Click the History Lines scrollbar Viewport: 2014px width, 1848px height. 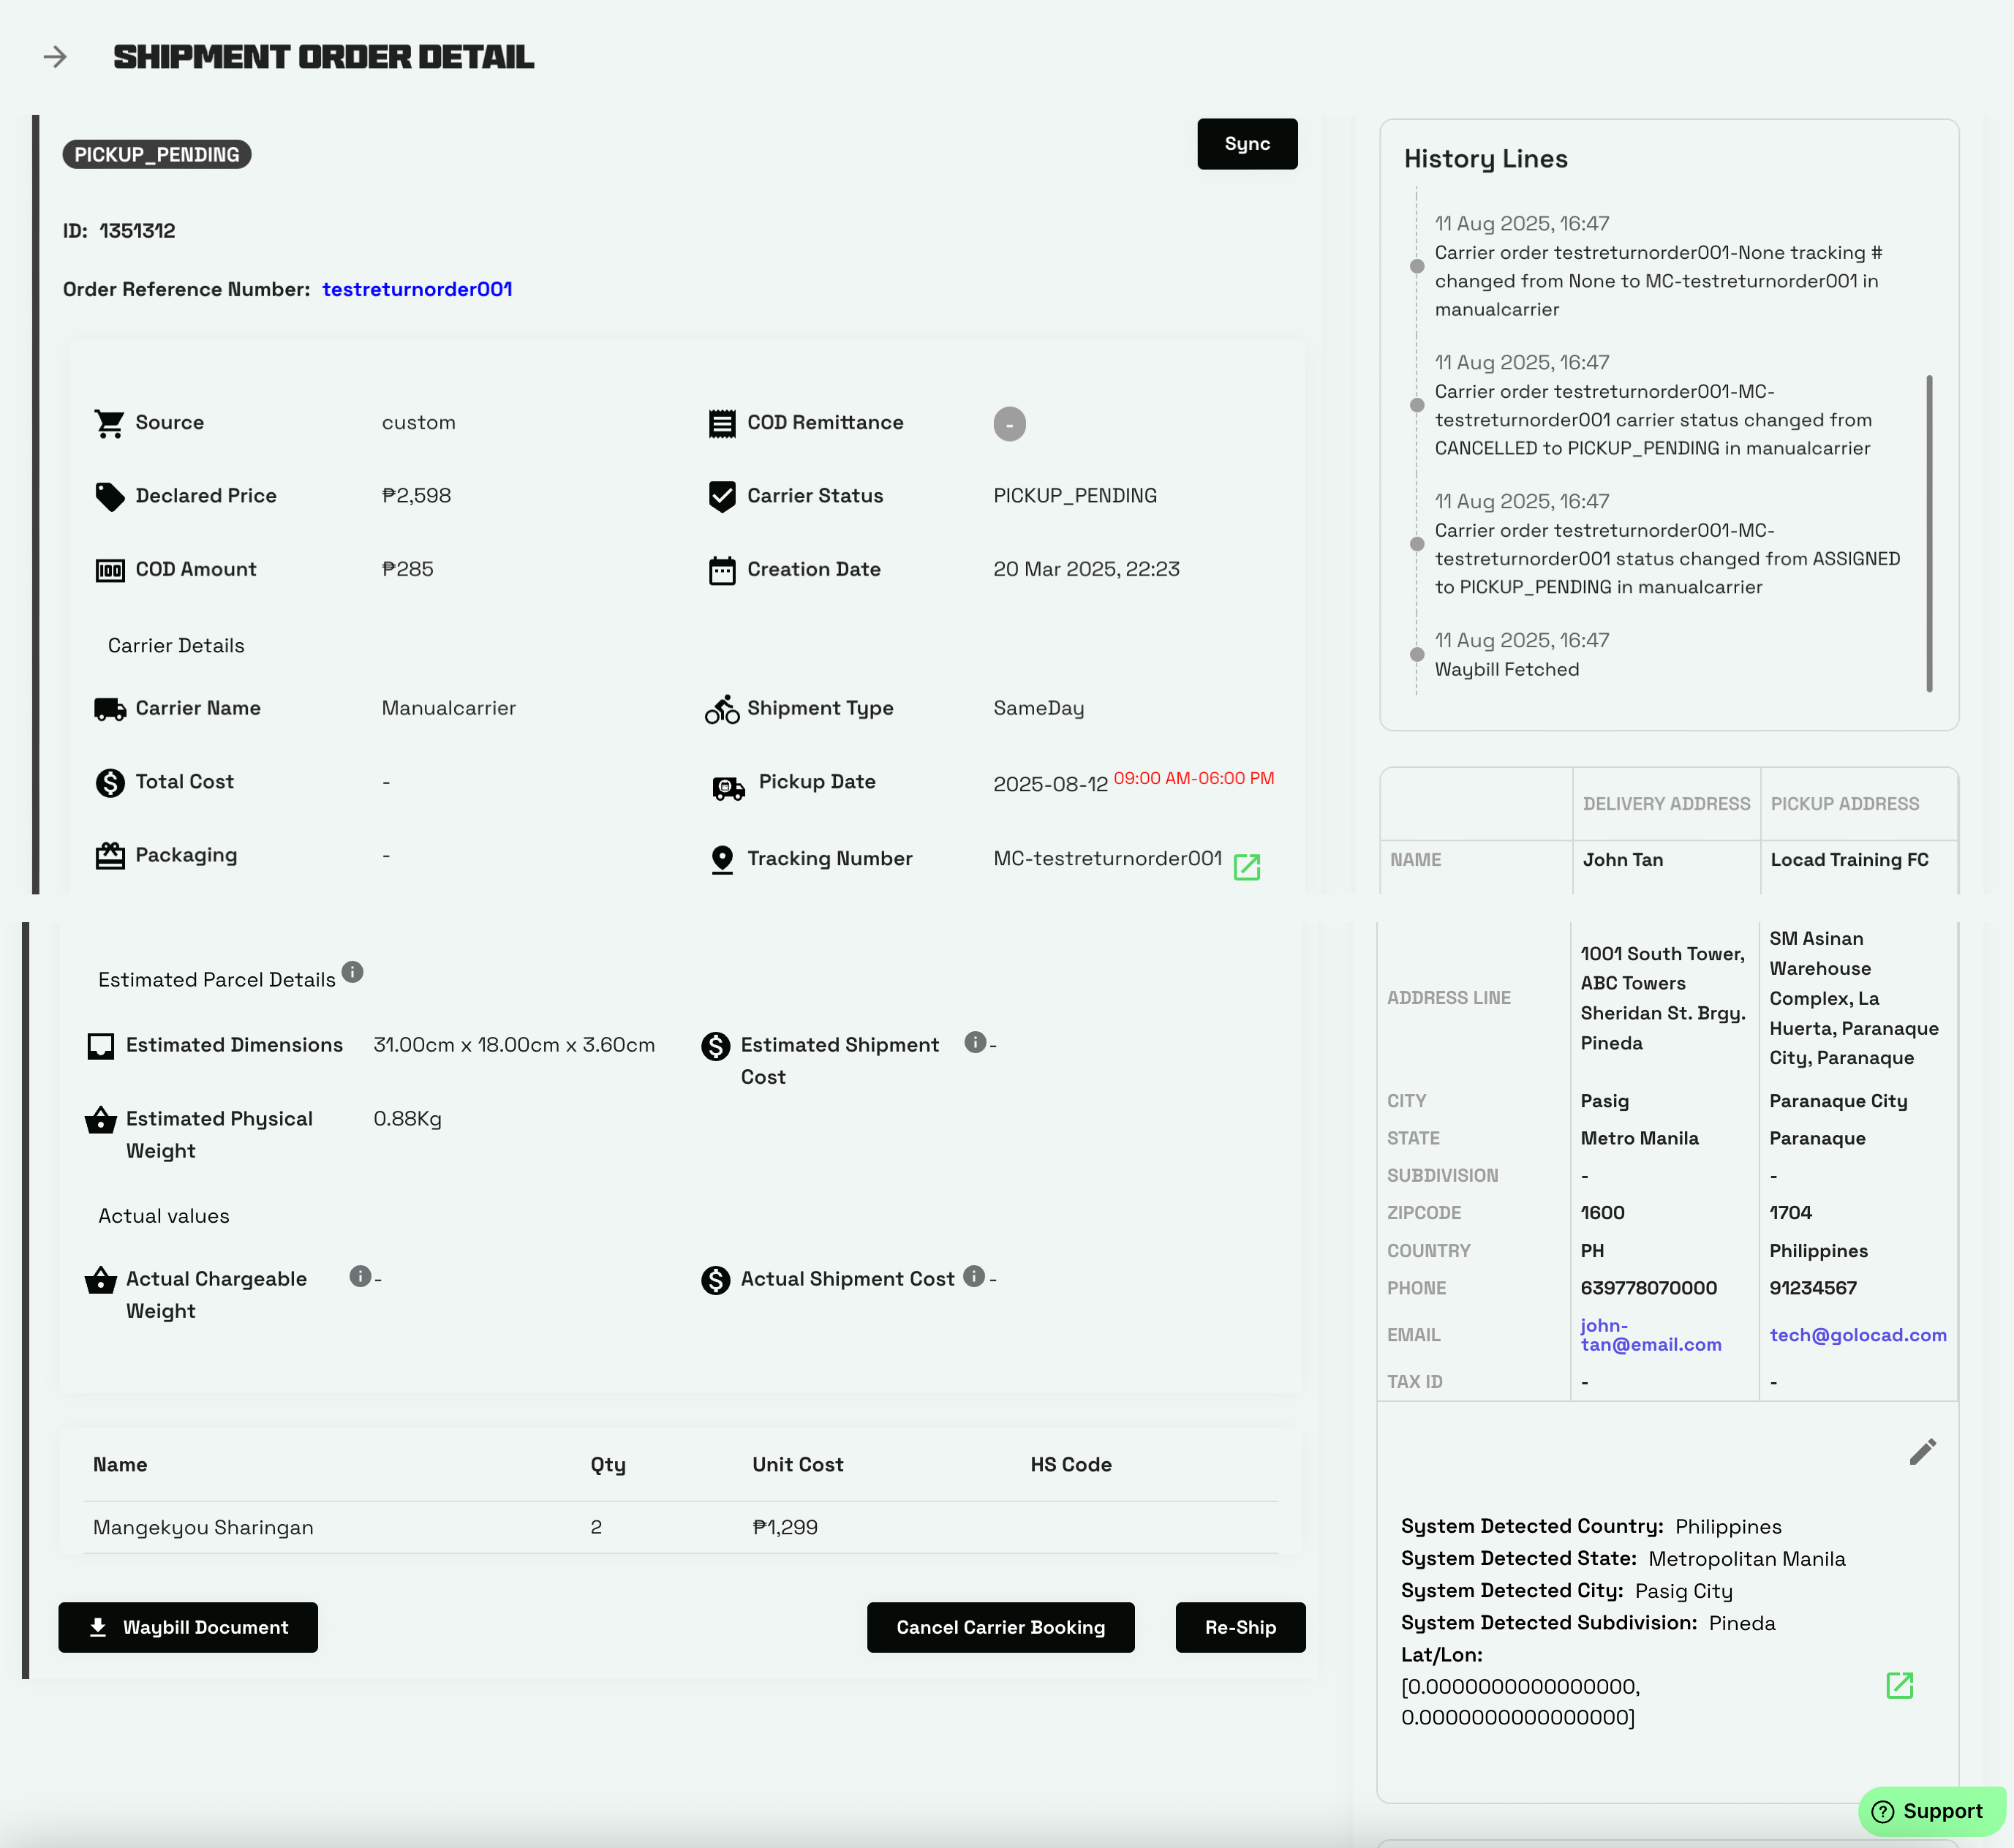(x=1929, y=533)
